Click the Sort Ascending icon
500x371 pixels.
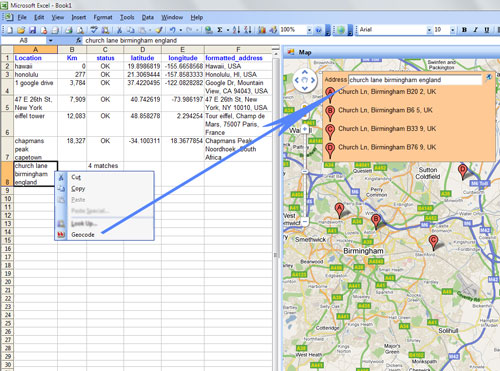click(x=236, y=30)
